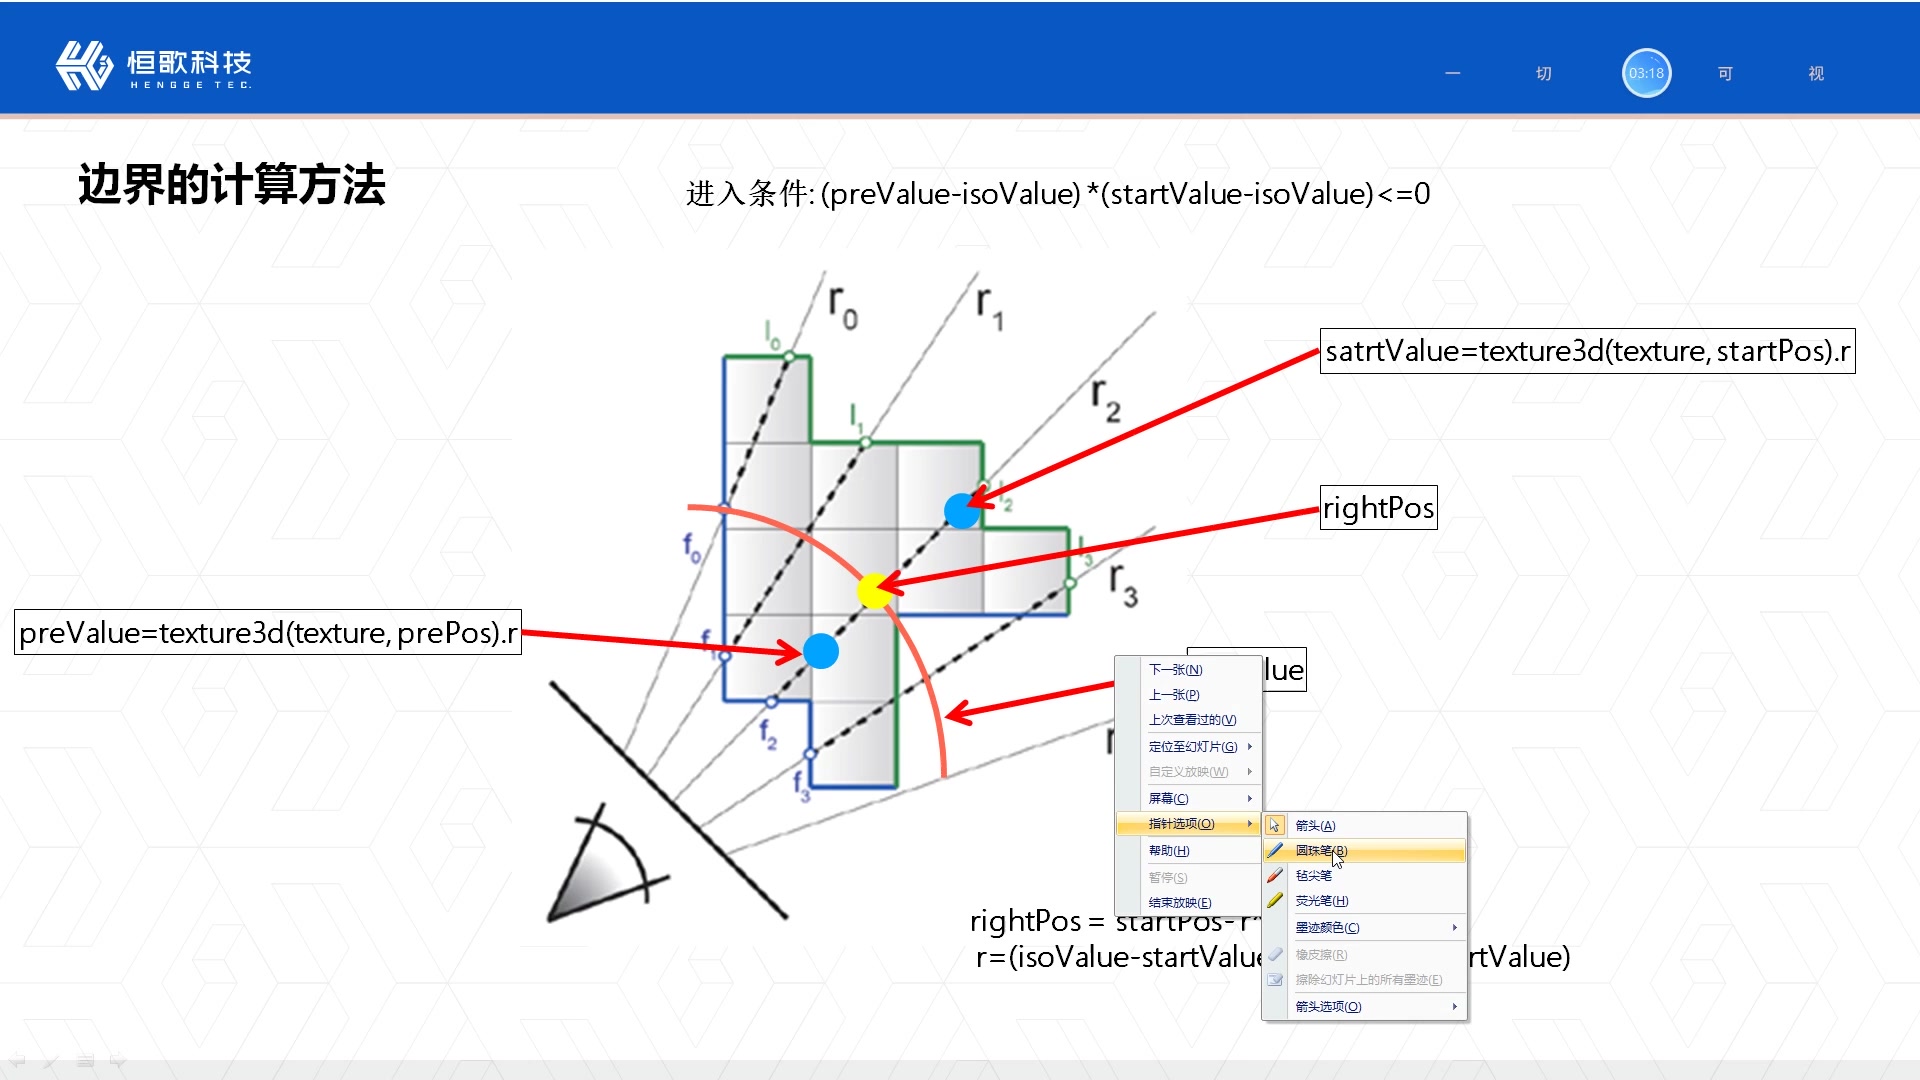The height and width of the screenshot is (1080, 1920).
Task: Click the 视 label in the header
Action: [1816, 74]
